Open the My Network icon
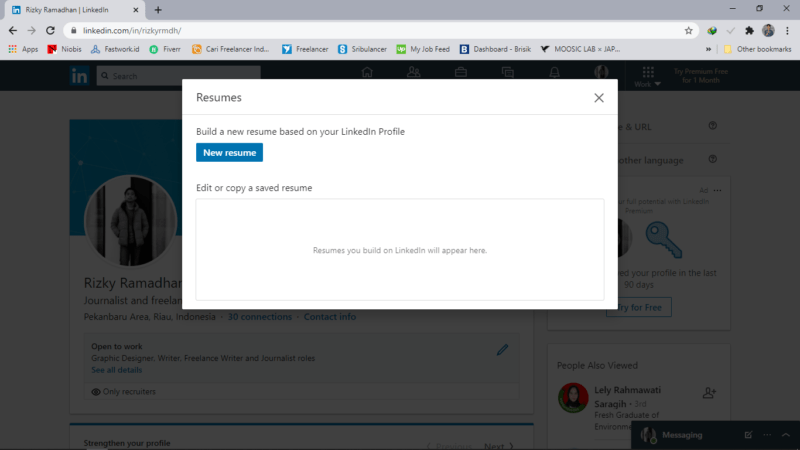800x450 pixels. pyautogui.click(x=414, y=72)
